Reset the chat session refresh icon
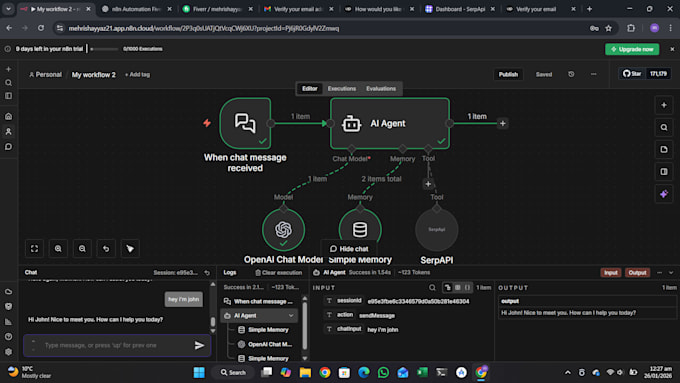Screen dimensions: 680x383 (x=207, y=272)
